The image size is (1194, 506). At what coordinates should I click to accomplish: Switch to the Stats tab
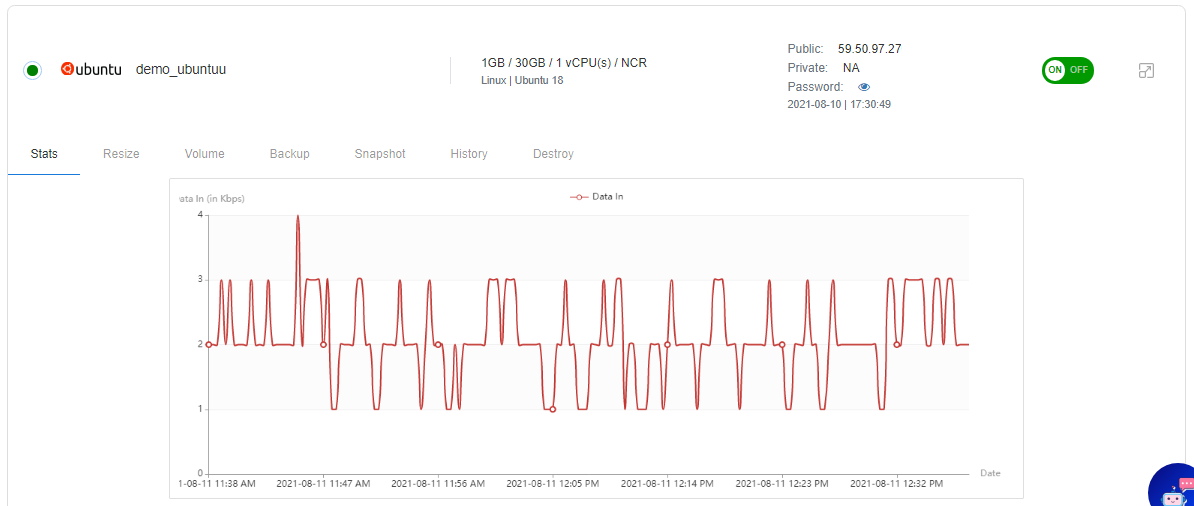click(x=44, y=154)
